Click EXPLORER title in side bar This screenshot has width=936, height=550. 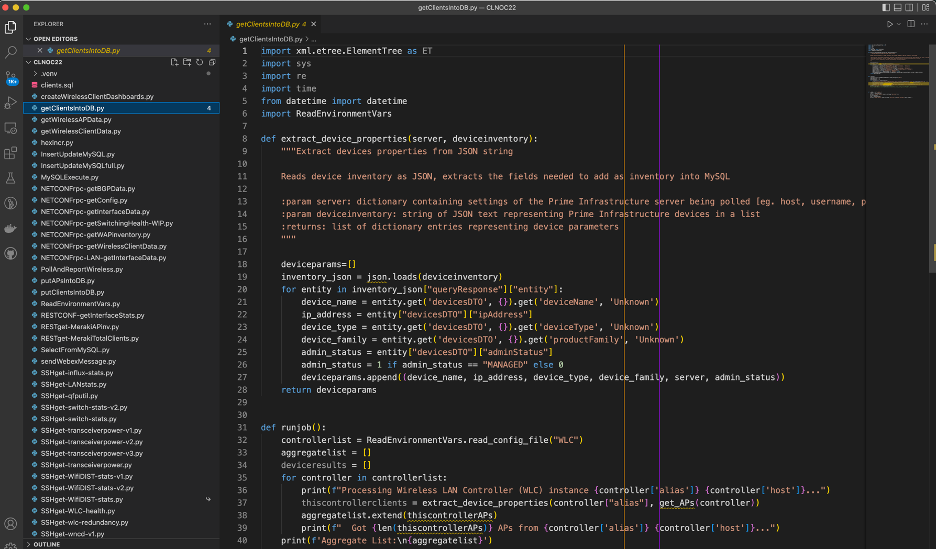point(48,24)
